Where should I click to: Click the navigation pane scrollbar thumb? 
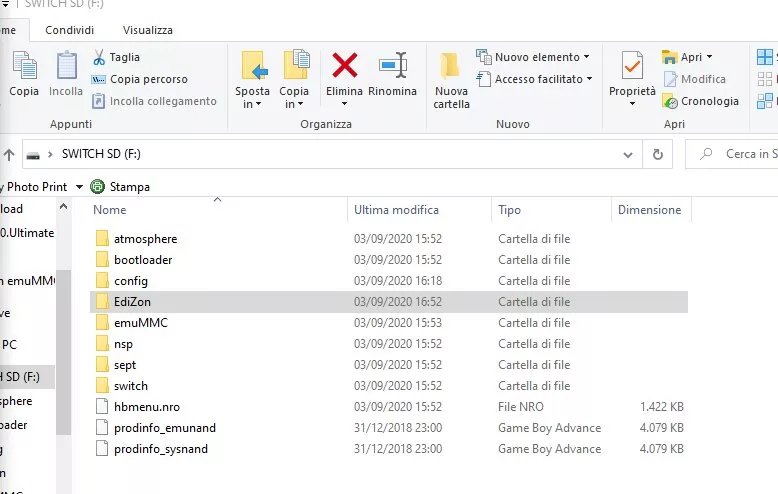pyautogui.click(x=64, y=353)
